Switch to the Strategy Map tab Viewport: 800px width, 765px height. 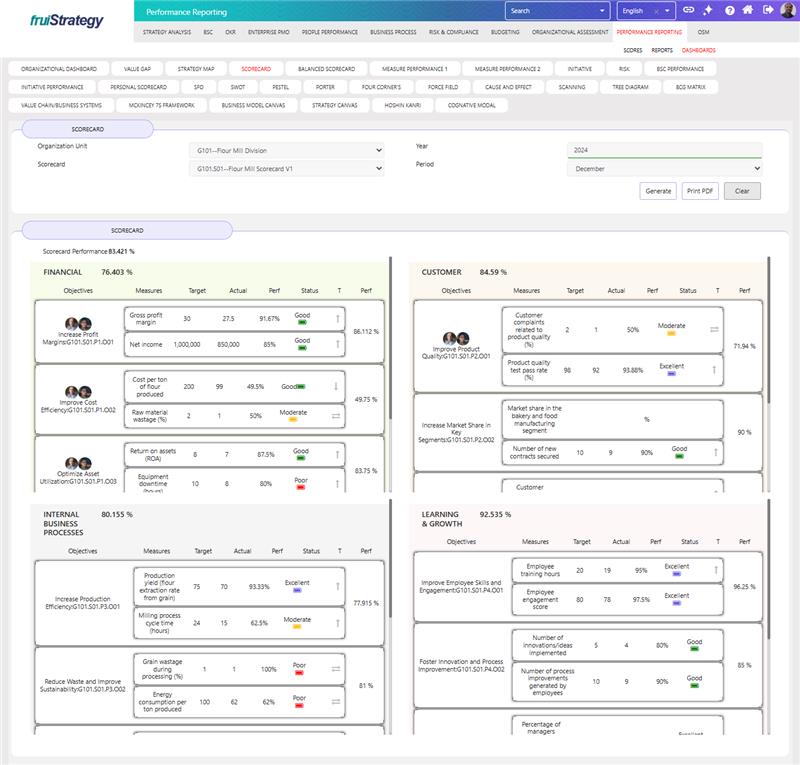tap(195, 69)
